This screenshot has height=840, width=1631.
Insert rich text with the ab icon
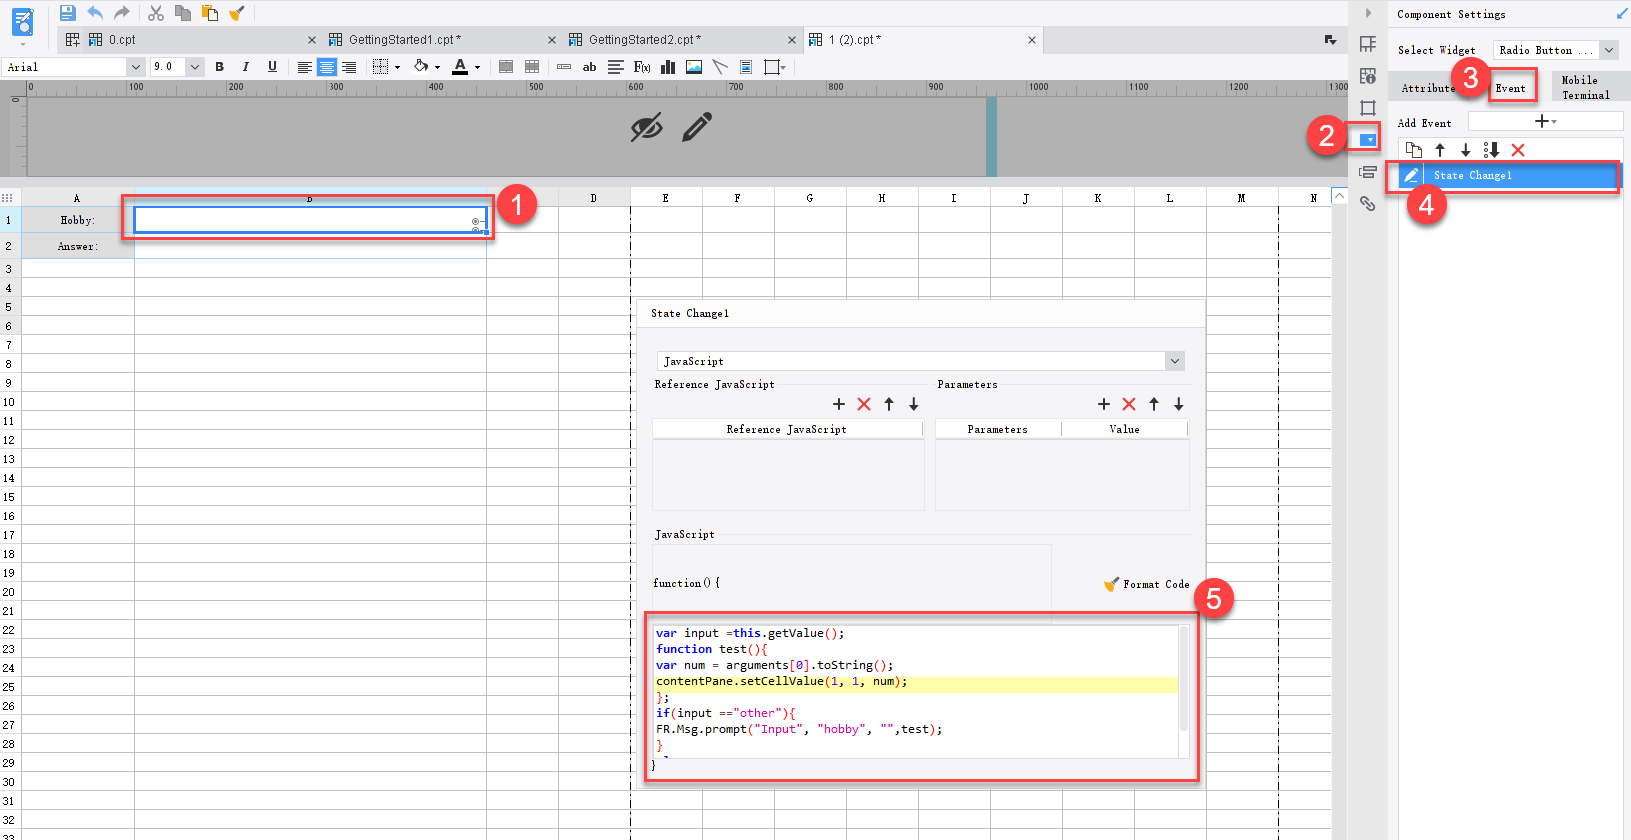590,67
